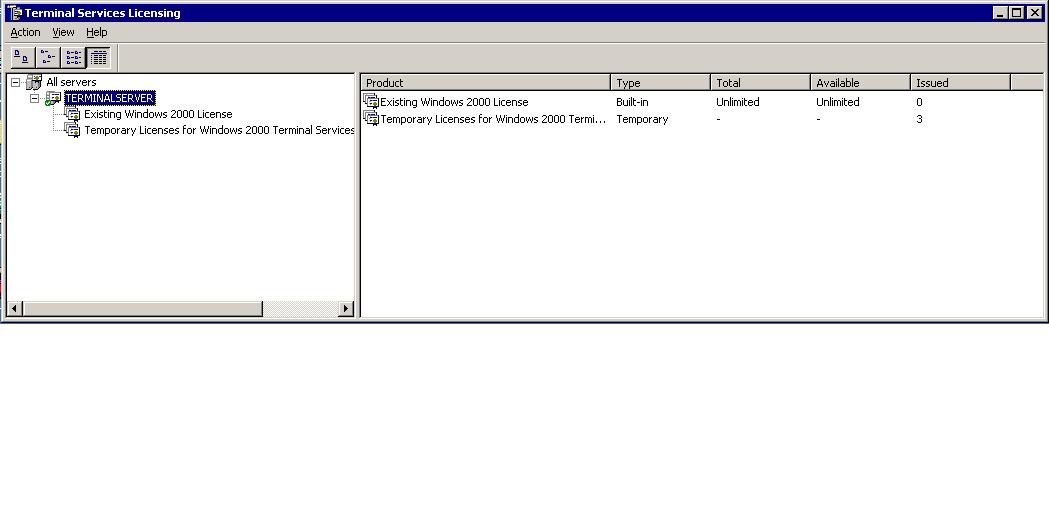Sort by the Total column header
Image resolution: width=1049 pixels, height=512 pixels.
(x=760, y=83)
